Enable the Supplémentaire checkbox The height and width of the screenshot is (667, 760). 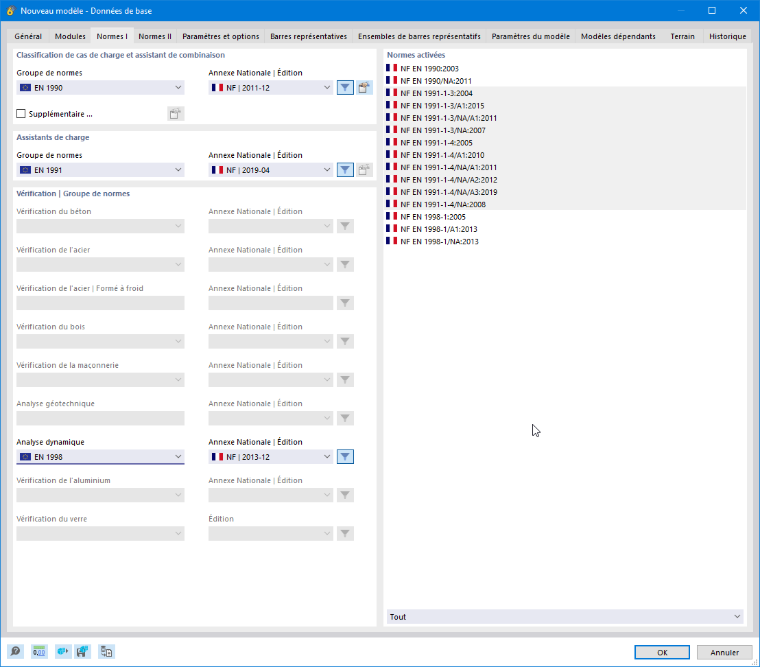point(21,113)
